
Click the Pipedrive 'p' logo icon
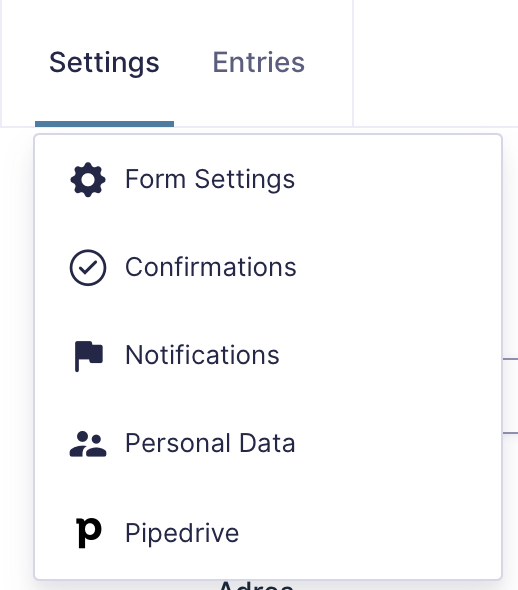[x=89, y=532]
